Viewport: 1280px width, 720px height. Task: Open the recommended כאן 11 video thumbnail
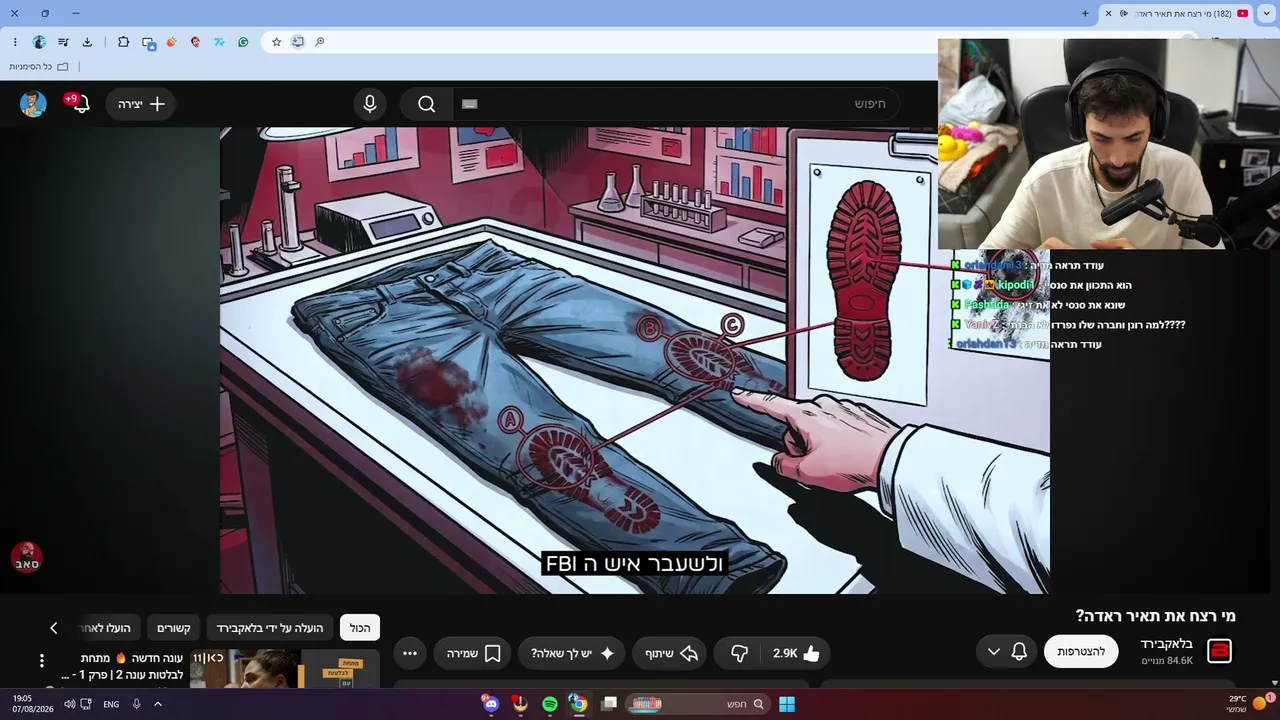coord(285,669)
